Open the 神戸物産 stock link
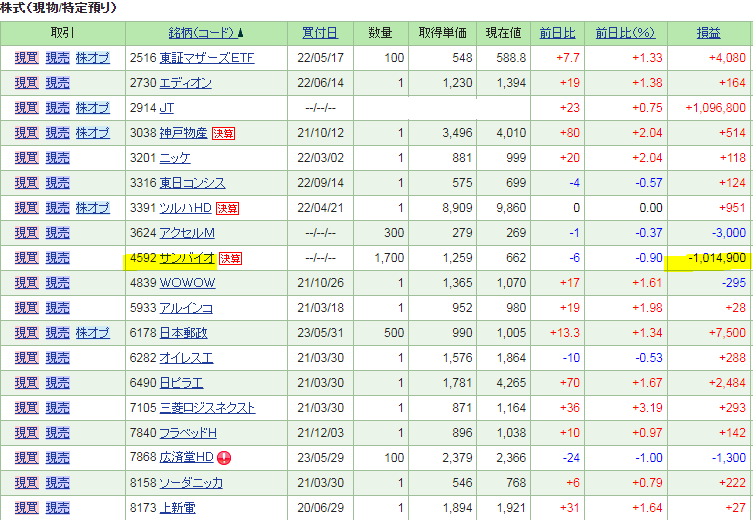This screenshot has width=753, height=520. [x=183, y=133]
